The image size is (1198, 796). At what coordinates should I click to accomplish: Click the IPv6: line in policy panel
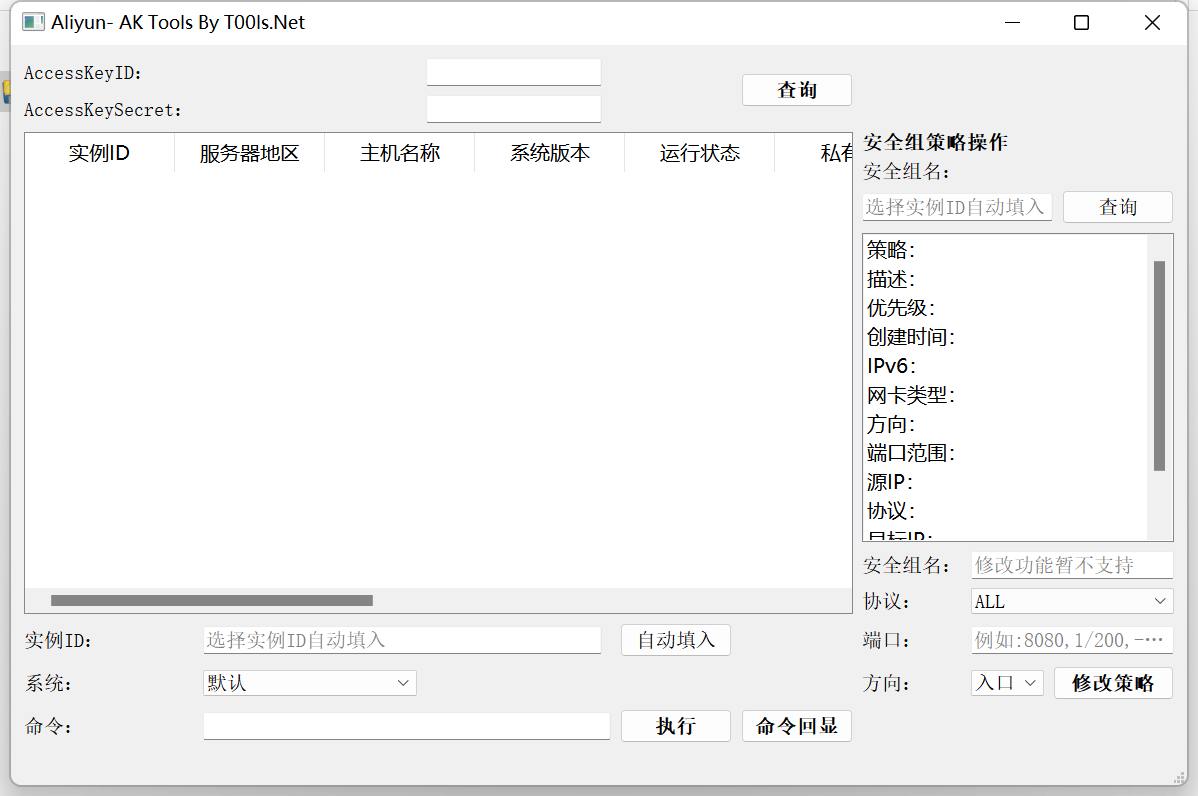click(891, 366)
